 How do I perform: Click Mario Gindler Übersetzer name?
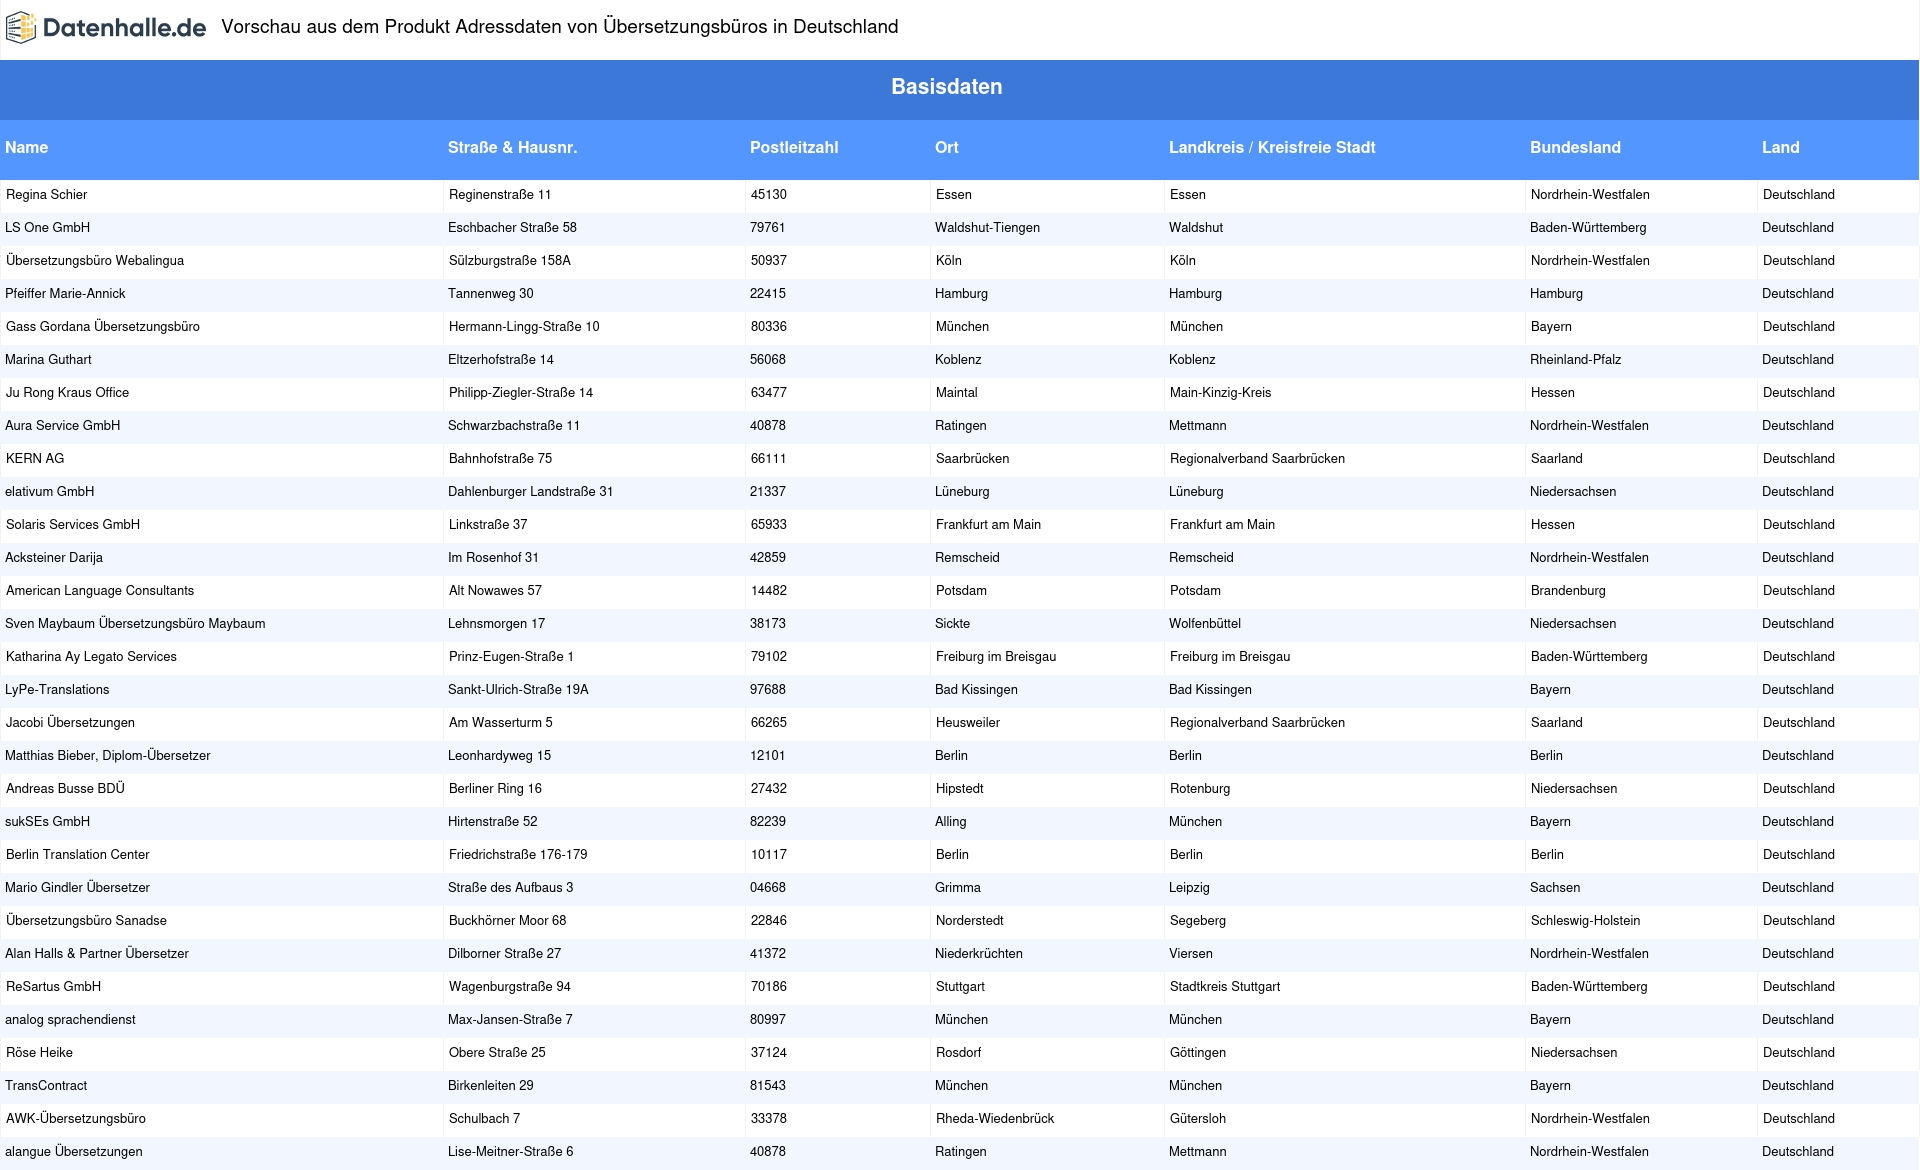tap(77, 888)
